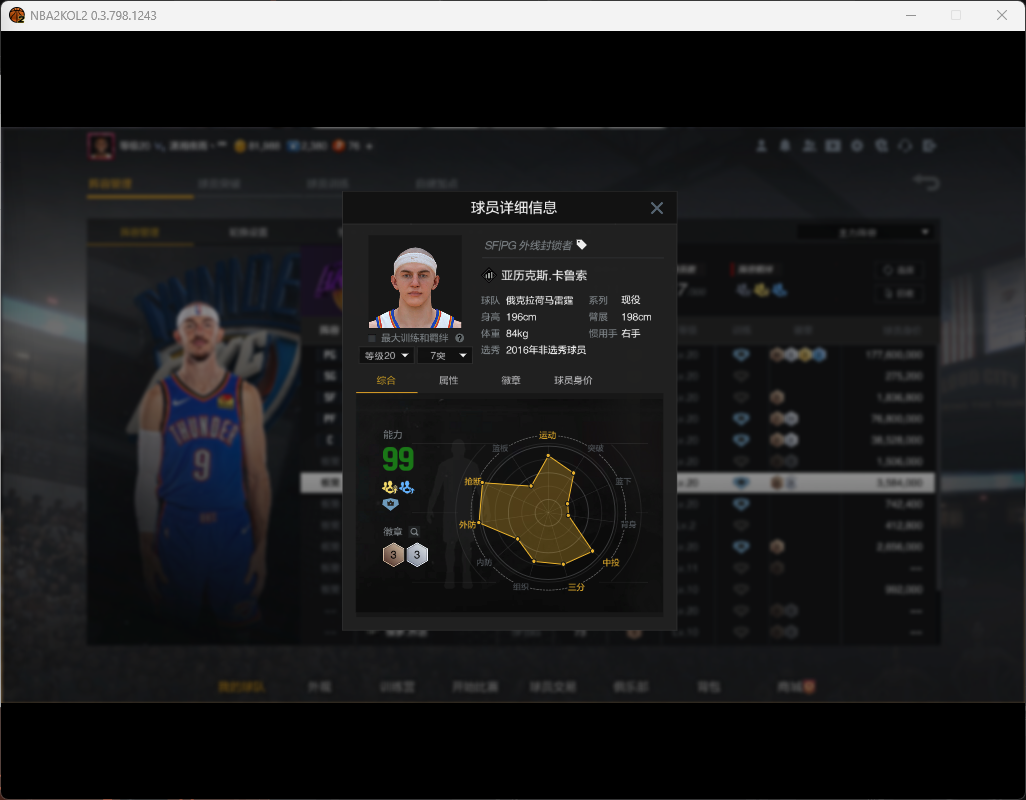Enable the 最大训练和羁绊 checkbox
The width and height of the screenshot is (1026, 800).
372,338
